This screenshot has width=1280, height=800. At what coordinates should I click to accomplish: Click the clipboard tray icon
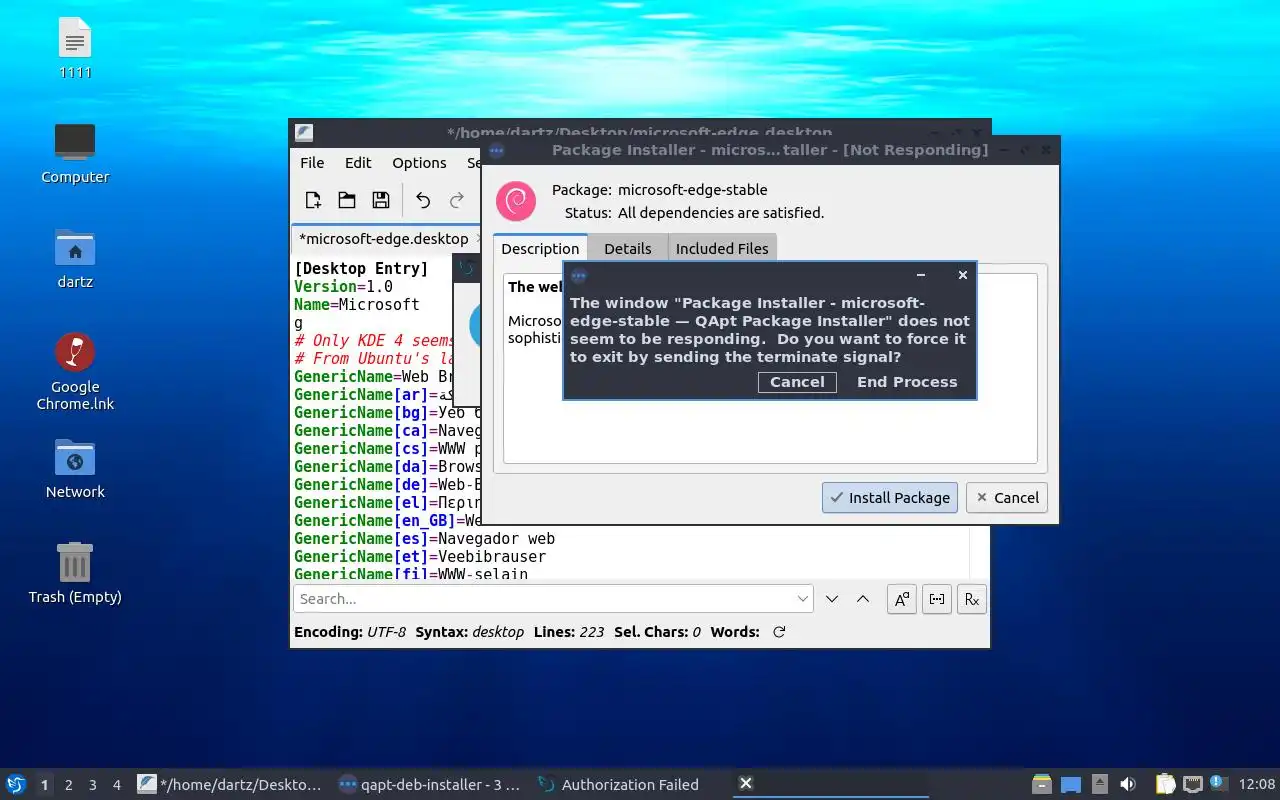pyautogui.click(x=1166, y=784)
